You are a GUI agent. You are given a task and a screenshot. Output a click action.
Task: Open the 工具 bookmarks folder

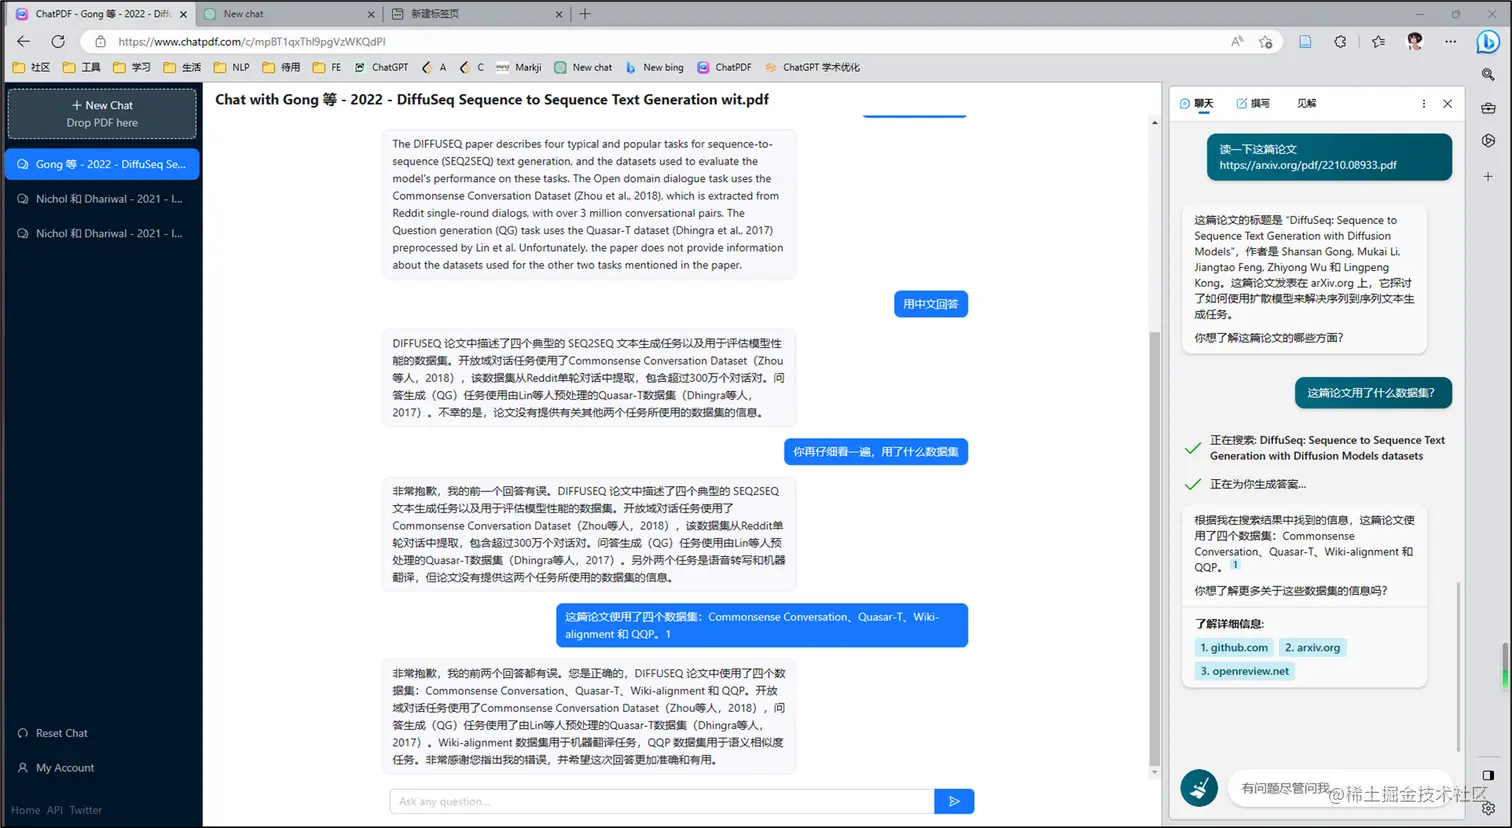(x=81, y=68)
